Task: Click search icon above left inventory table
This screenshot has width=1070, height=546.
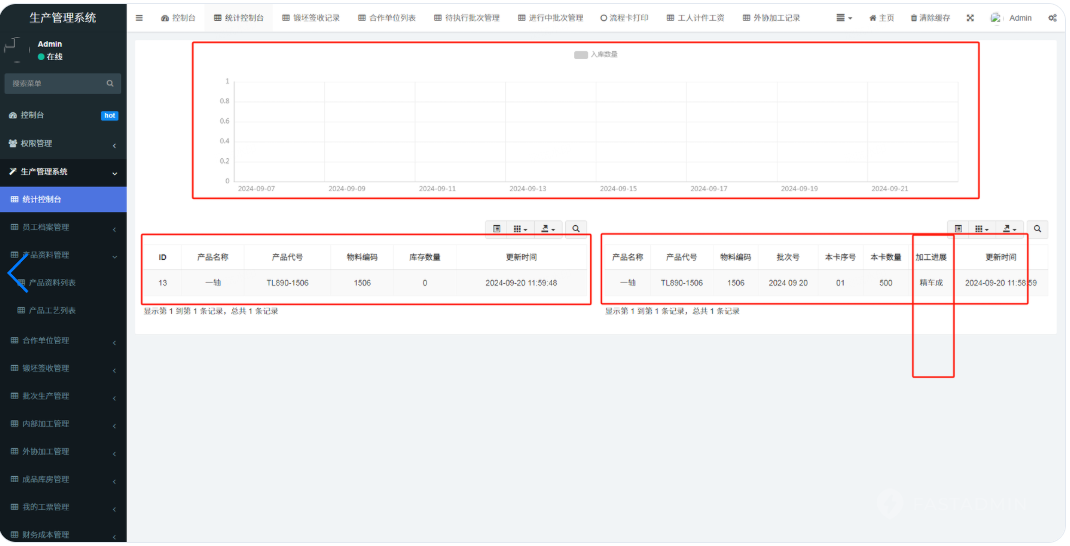Action: click(576, 229)
